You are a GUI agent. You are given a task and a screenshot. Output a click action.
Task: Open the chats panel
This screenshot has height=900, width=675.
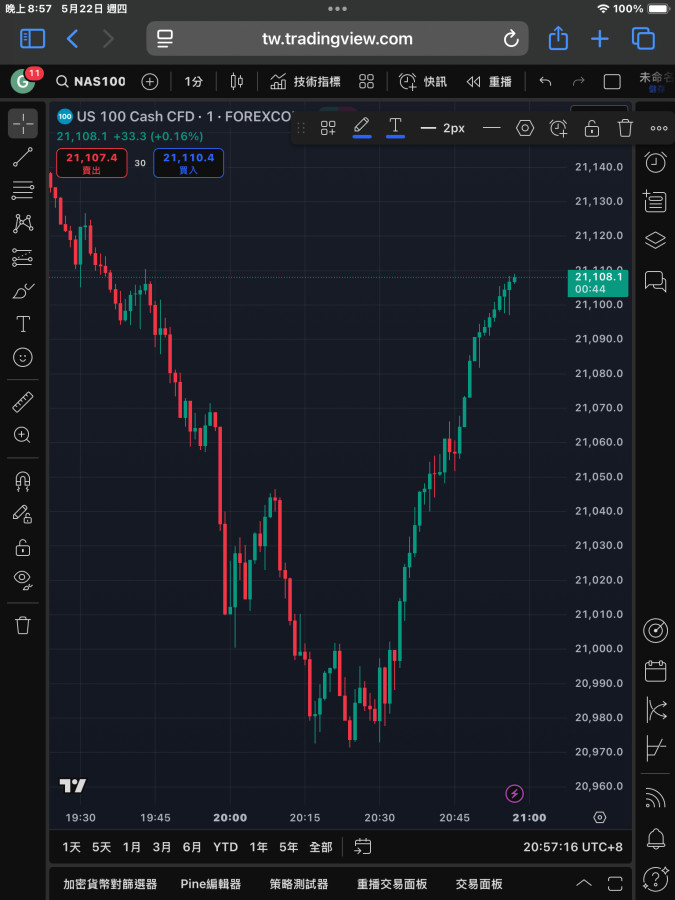pyautogui.click(x=655, y=281)
